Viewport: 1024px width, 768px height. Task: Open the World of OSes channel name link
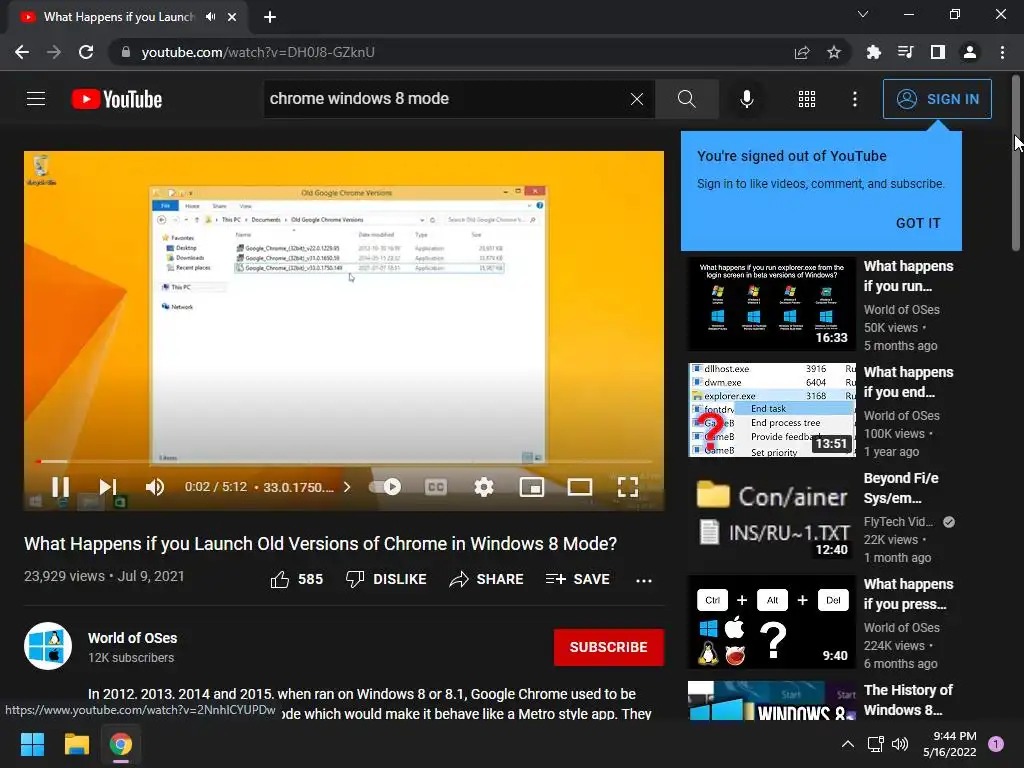tap(133, 638)
